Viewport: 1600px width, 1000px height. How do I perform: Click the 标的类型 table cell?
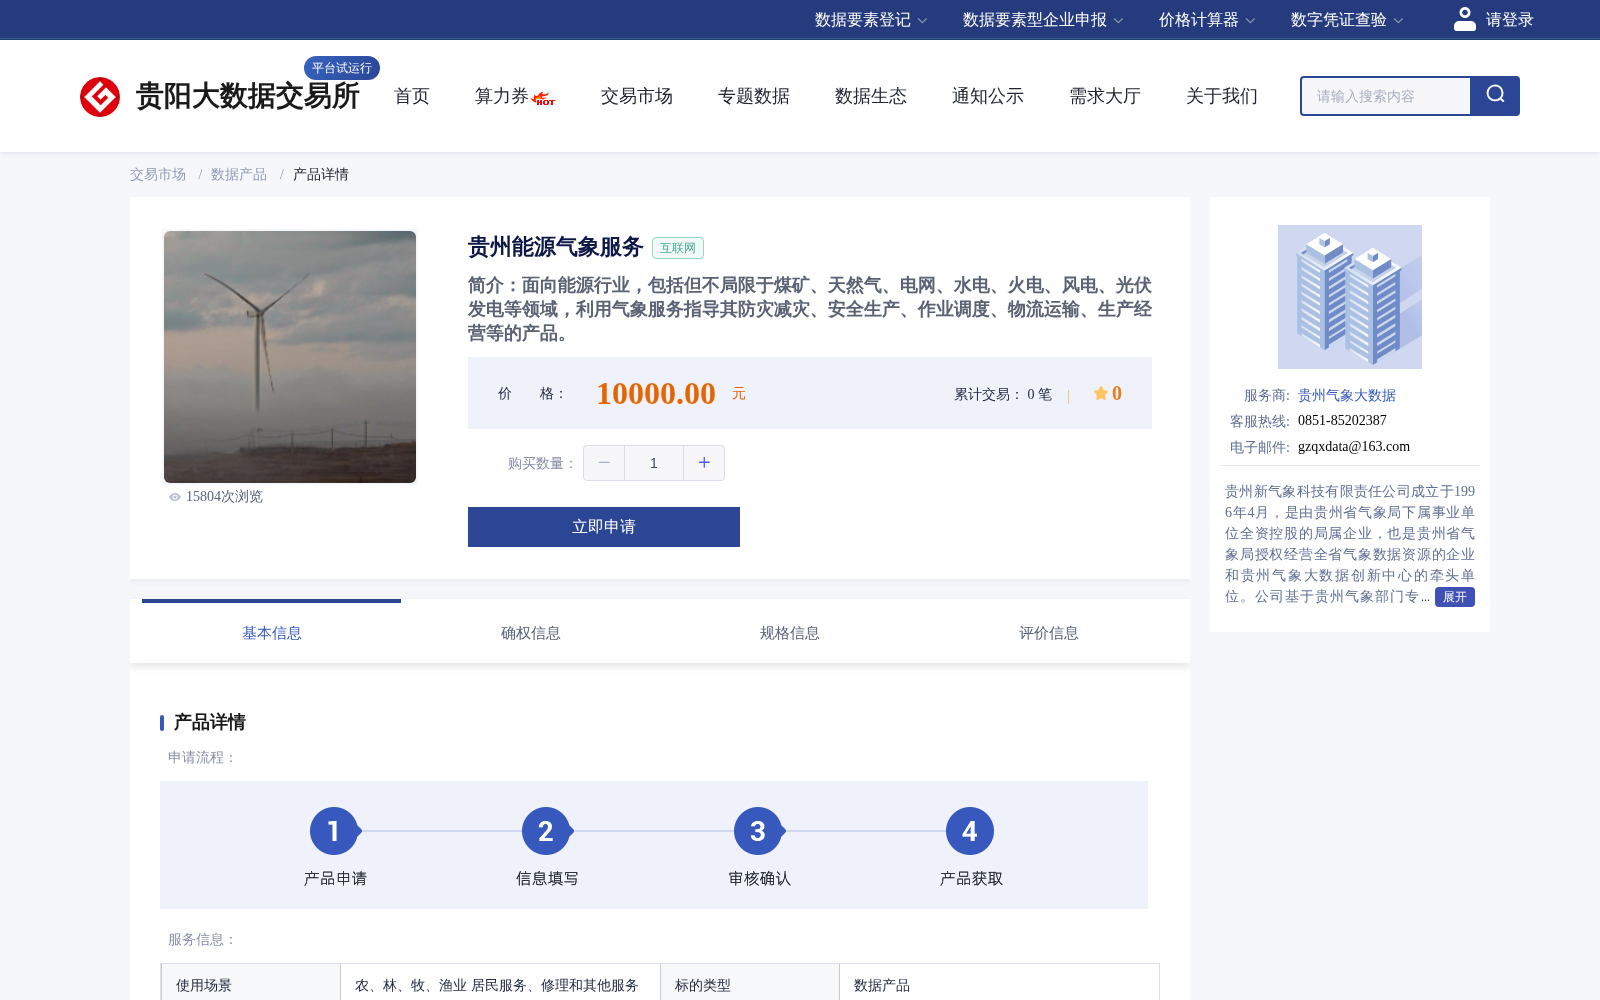[750, 985]
